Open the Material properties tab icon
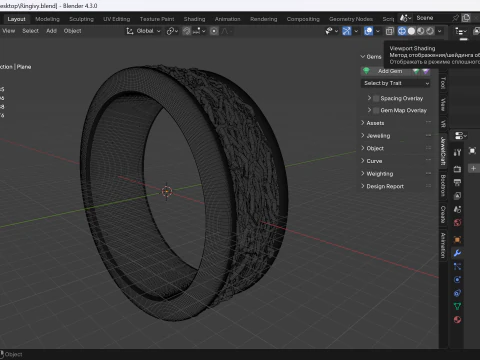This screenshot has height=360, width=480. point(457,320)
